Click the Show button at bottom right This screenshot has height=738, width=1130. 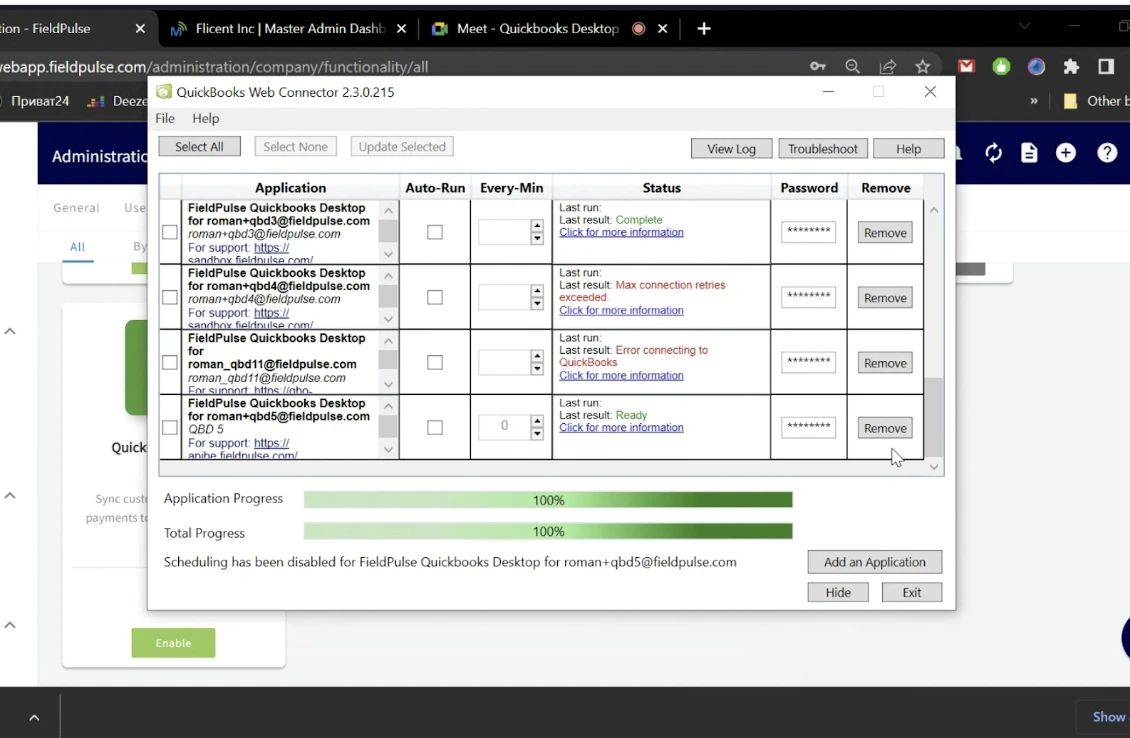pos(1106,716)
